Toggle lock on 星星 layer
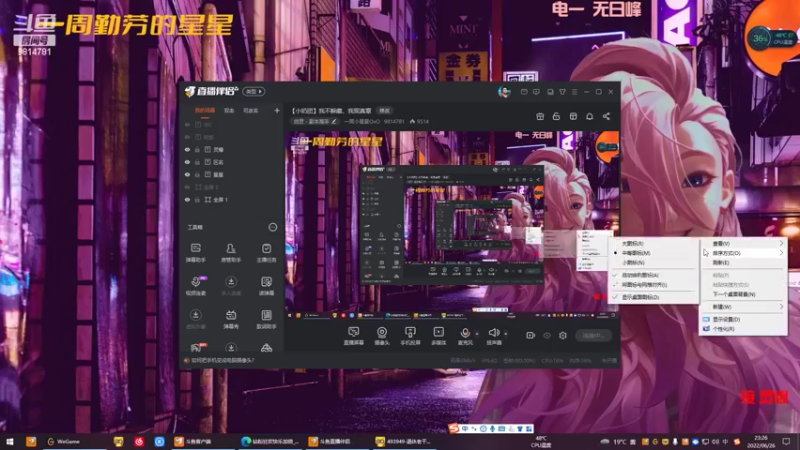 197,174
